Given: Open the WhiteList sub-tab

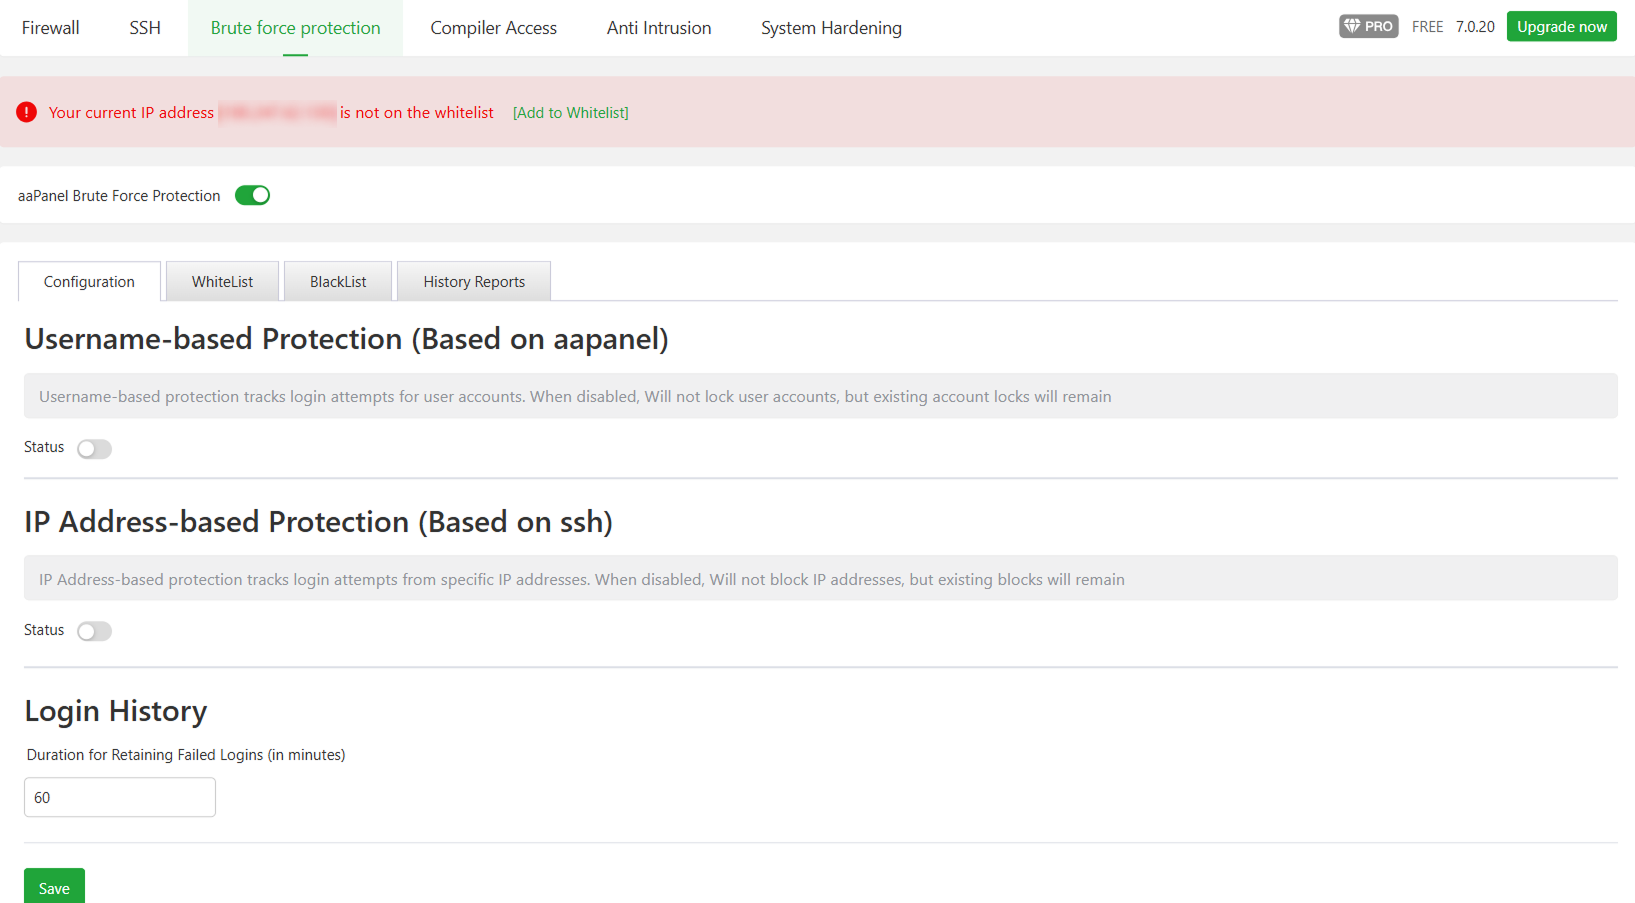Looking at the screenshot, I should pyautogui.click(x=222, y=282).
